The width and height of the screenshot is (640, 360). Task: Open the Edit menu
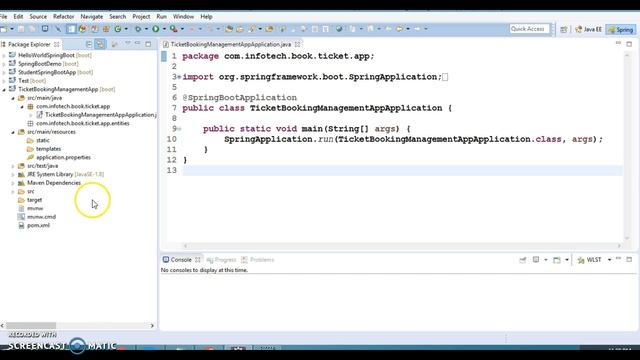click(x=18, y=17)
